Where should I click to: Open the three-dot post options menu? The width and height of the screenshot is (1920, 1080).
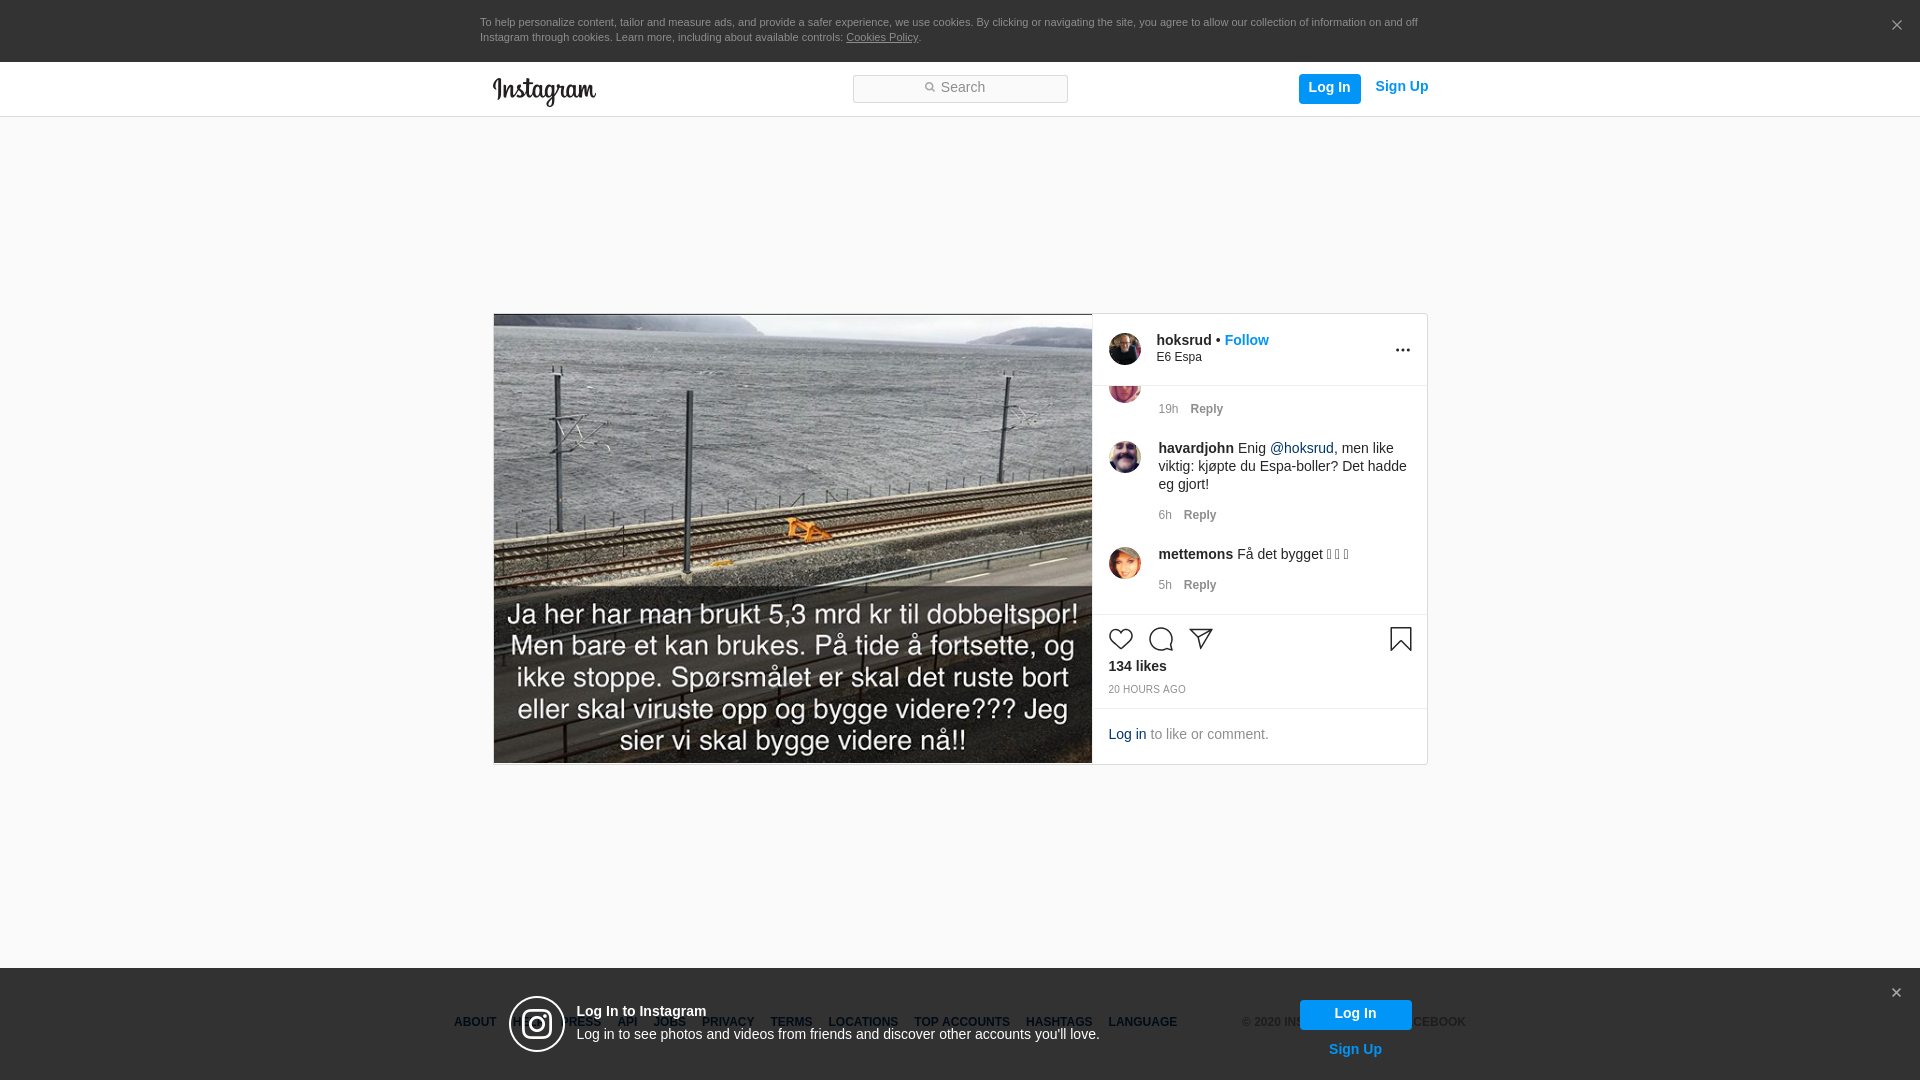click(1402, 350)
